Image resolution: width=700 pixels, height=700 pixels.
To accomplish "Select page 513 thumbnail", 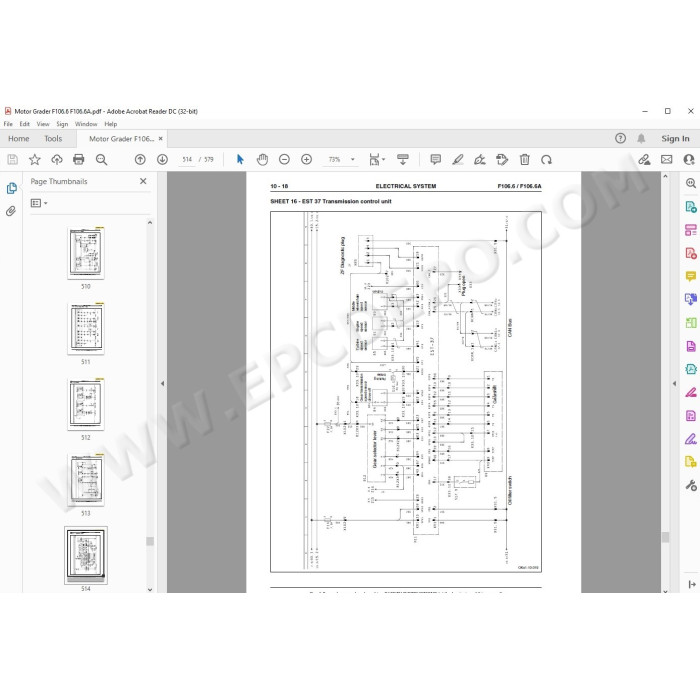I will 86,480.
